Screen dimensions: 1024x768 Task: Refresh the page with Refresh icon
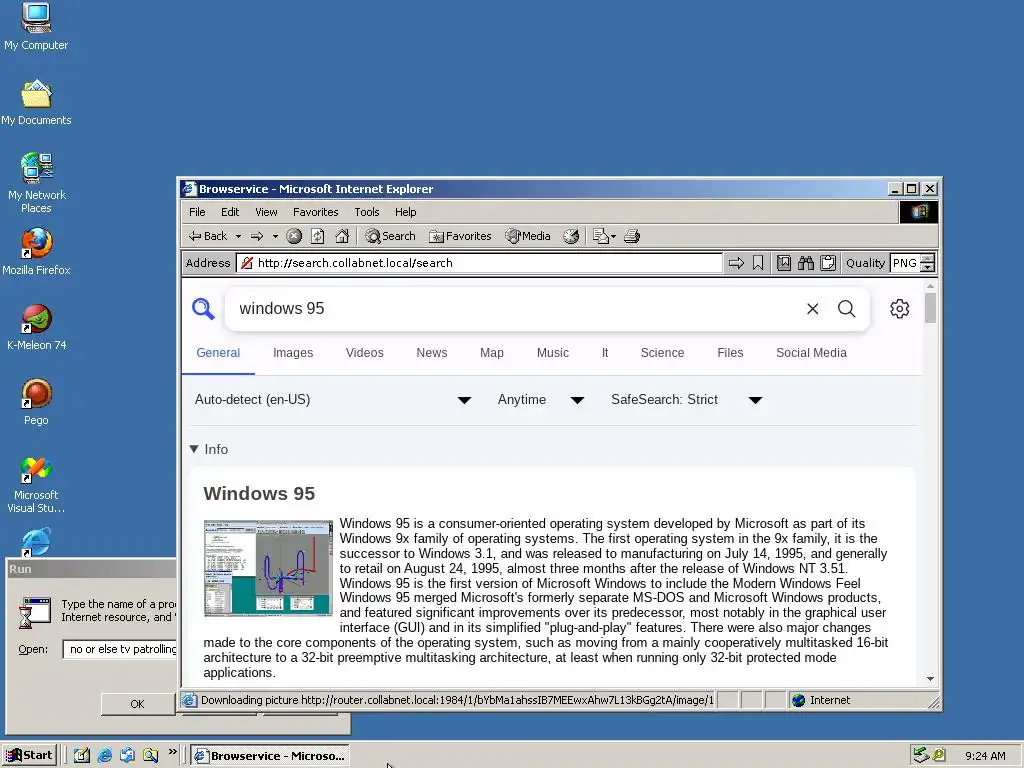[x=317, y=236]
